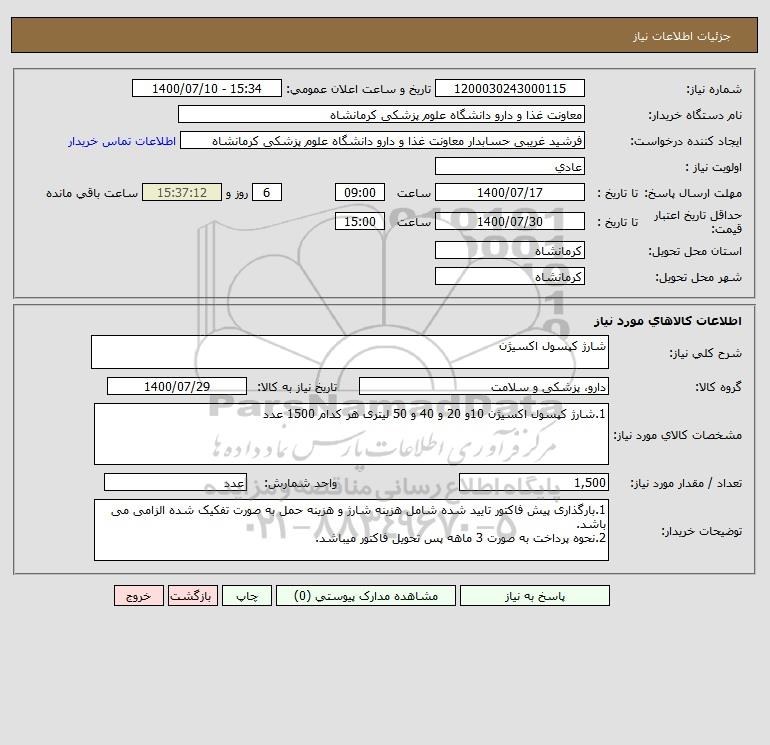Click the شرح کلی نیاز text area

click(x=350, y=352)
